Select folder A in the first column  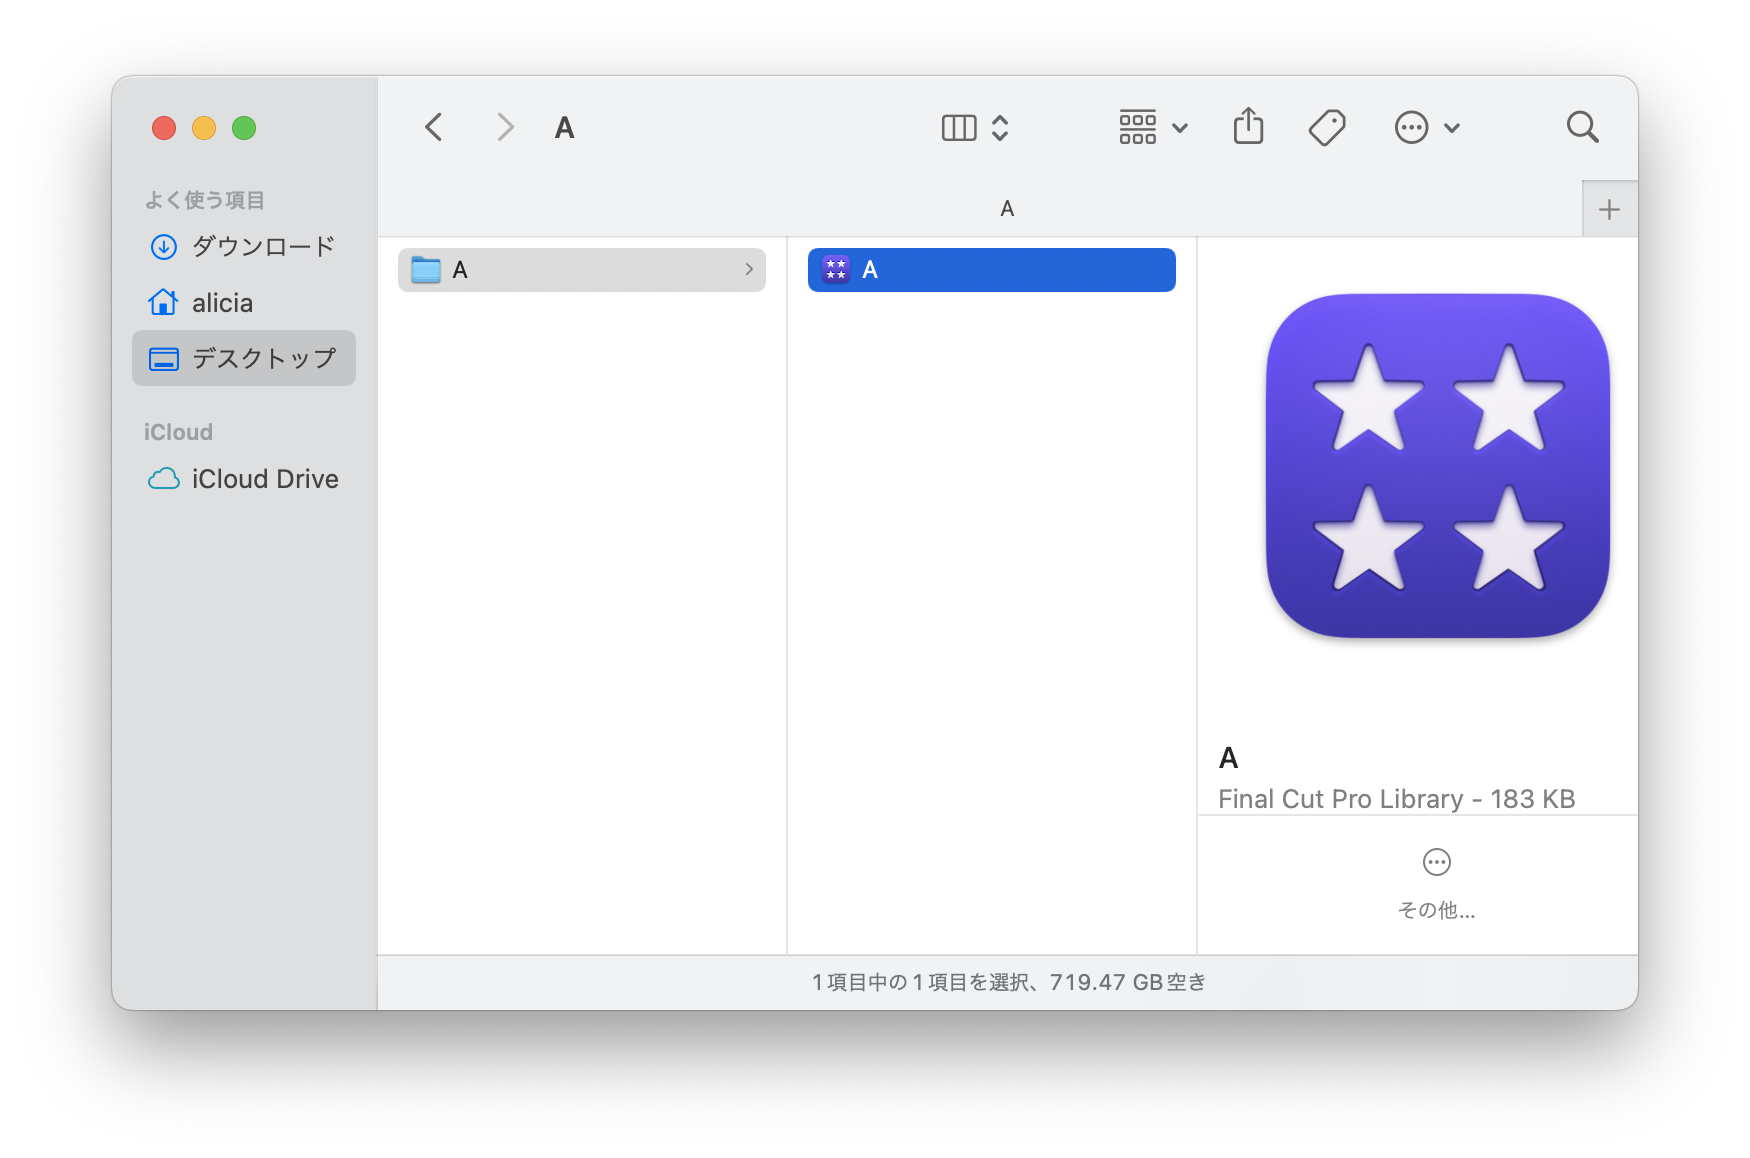click(582, 270)
